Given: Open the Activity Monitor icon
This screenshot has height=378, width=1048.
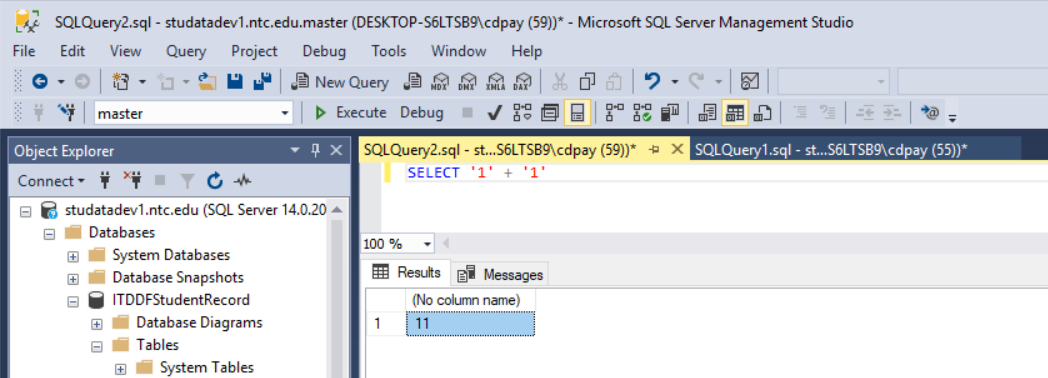Looking at the screenshot, I should (x=750, y=82).
